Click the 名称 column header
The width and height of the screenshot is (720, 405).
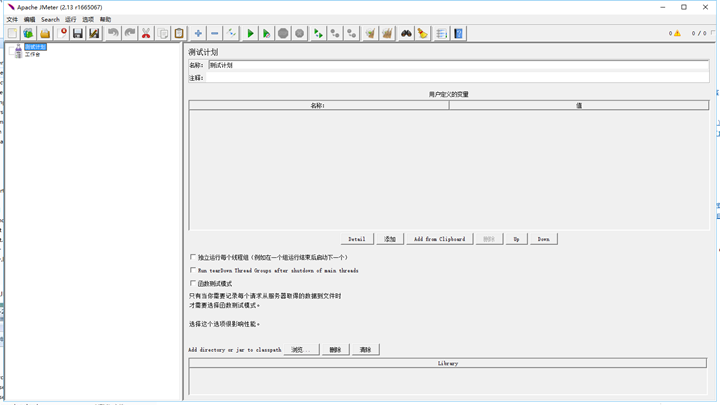[x=319, y=105]
